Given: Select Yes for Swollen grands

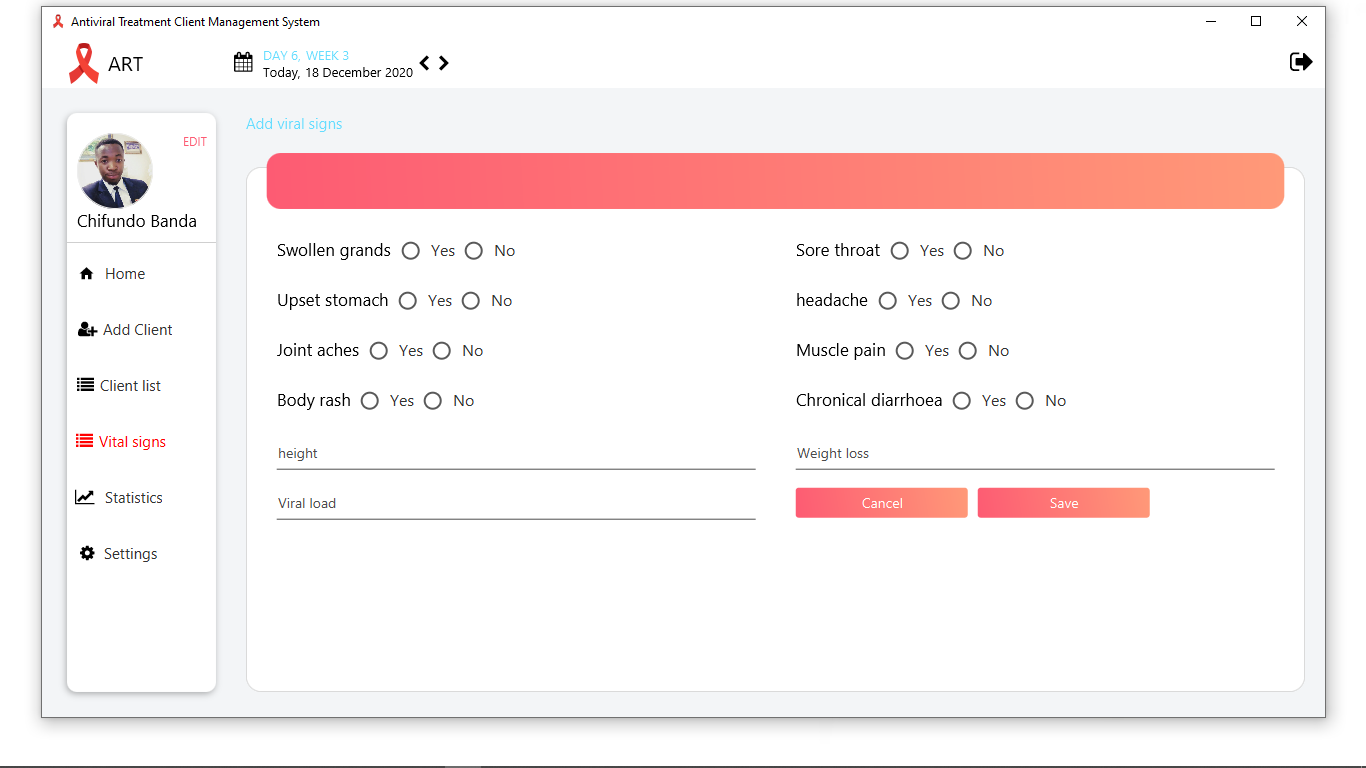Looking at the screenshot, I should (410, 250).
